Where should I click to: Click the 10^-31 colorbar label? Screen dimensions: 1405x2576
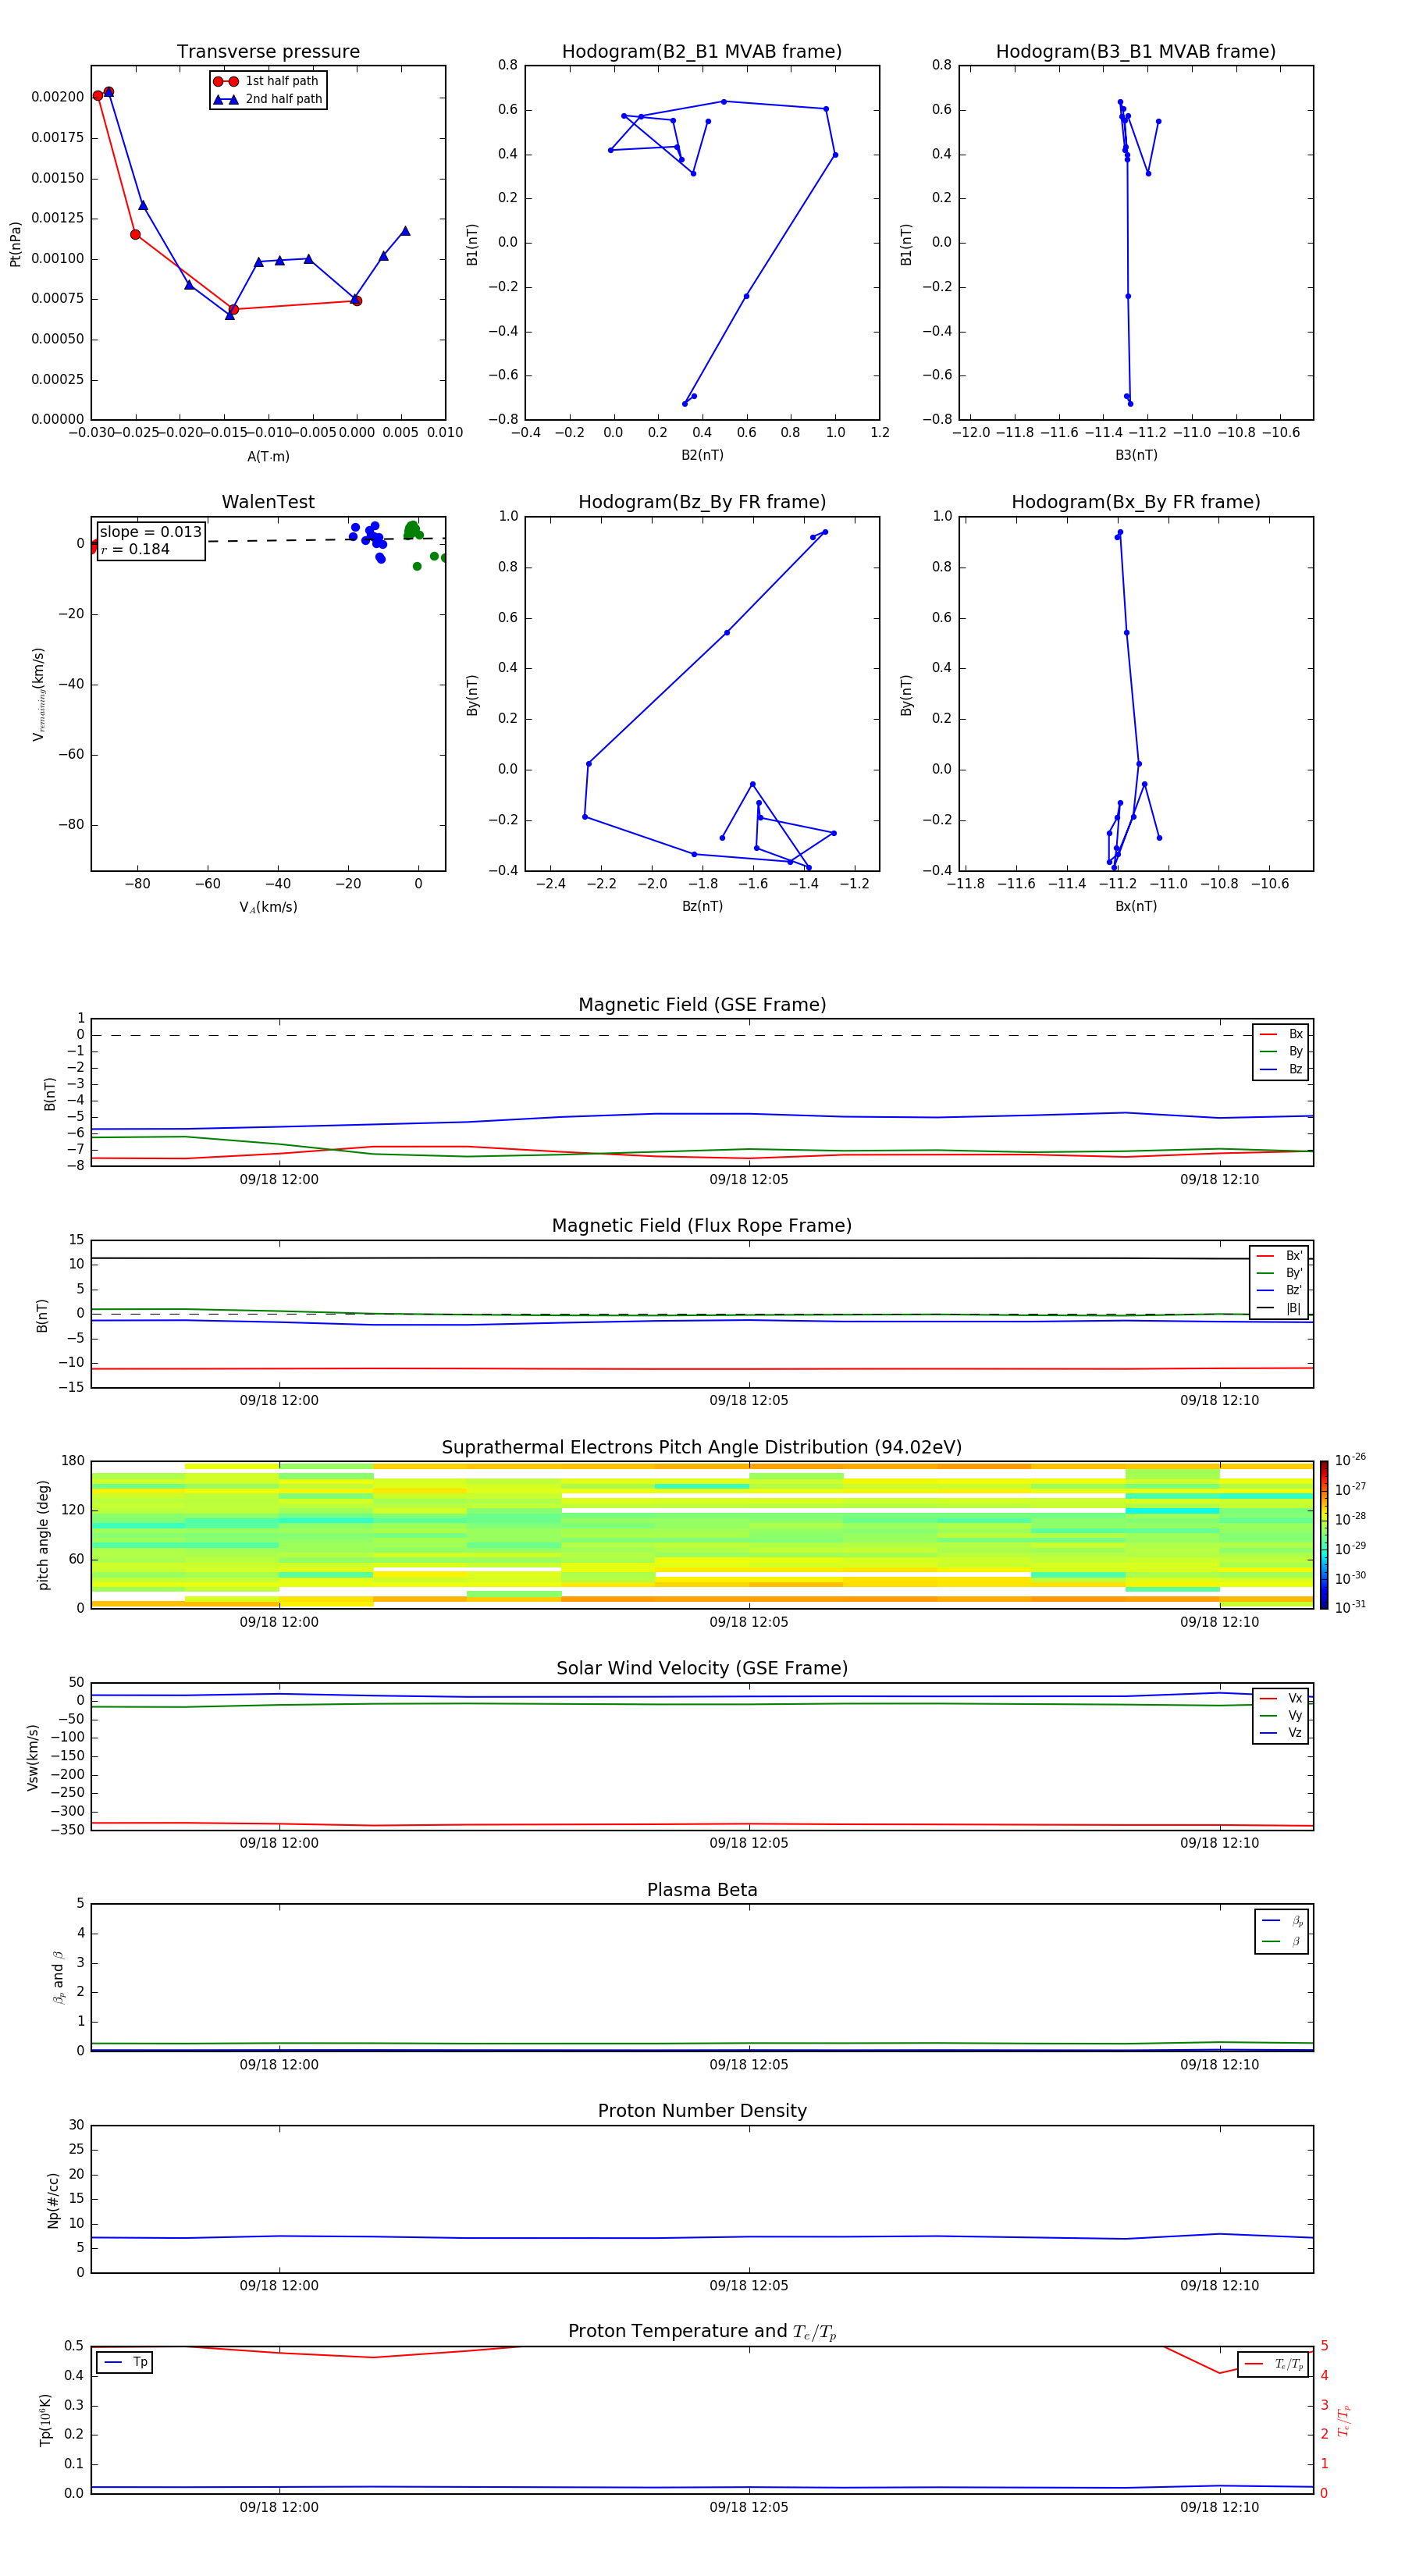pos(1350,1607)
